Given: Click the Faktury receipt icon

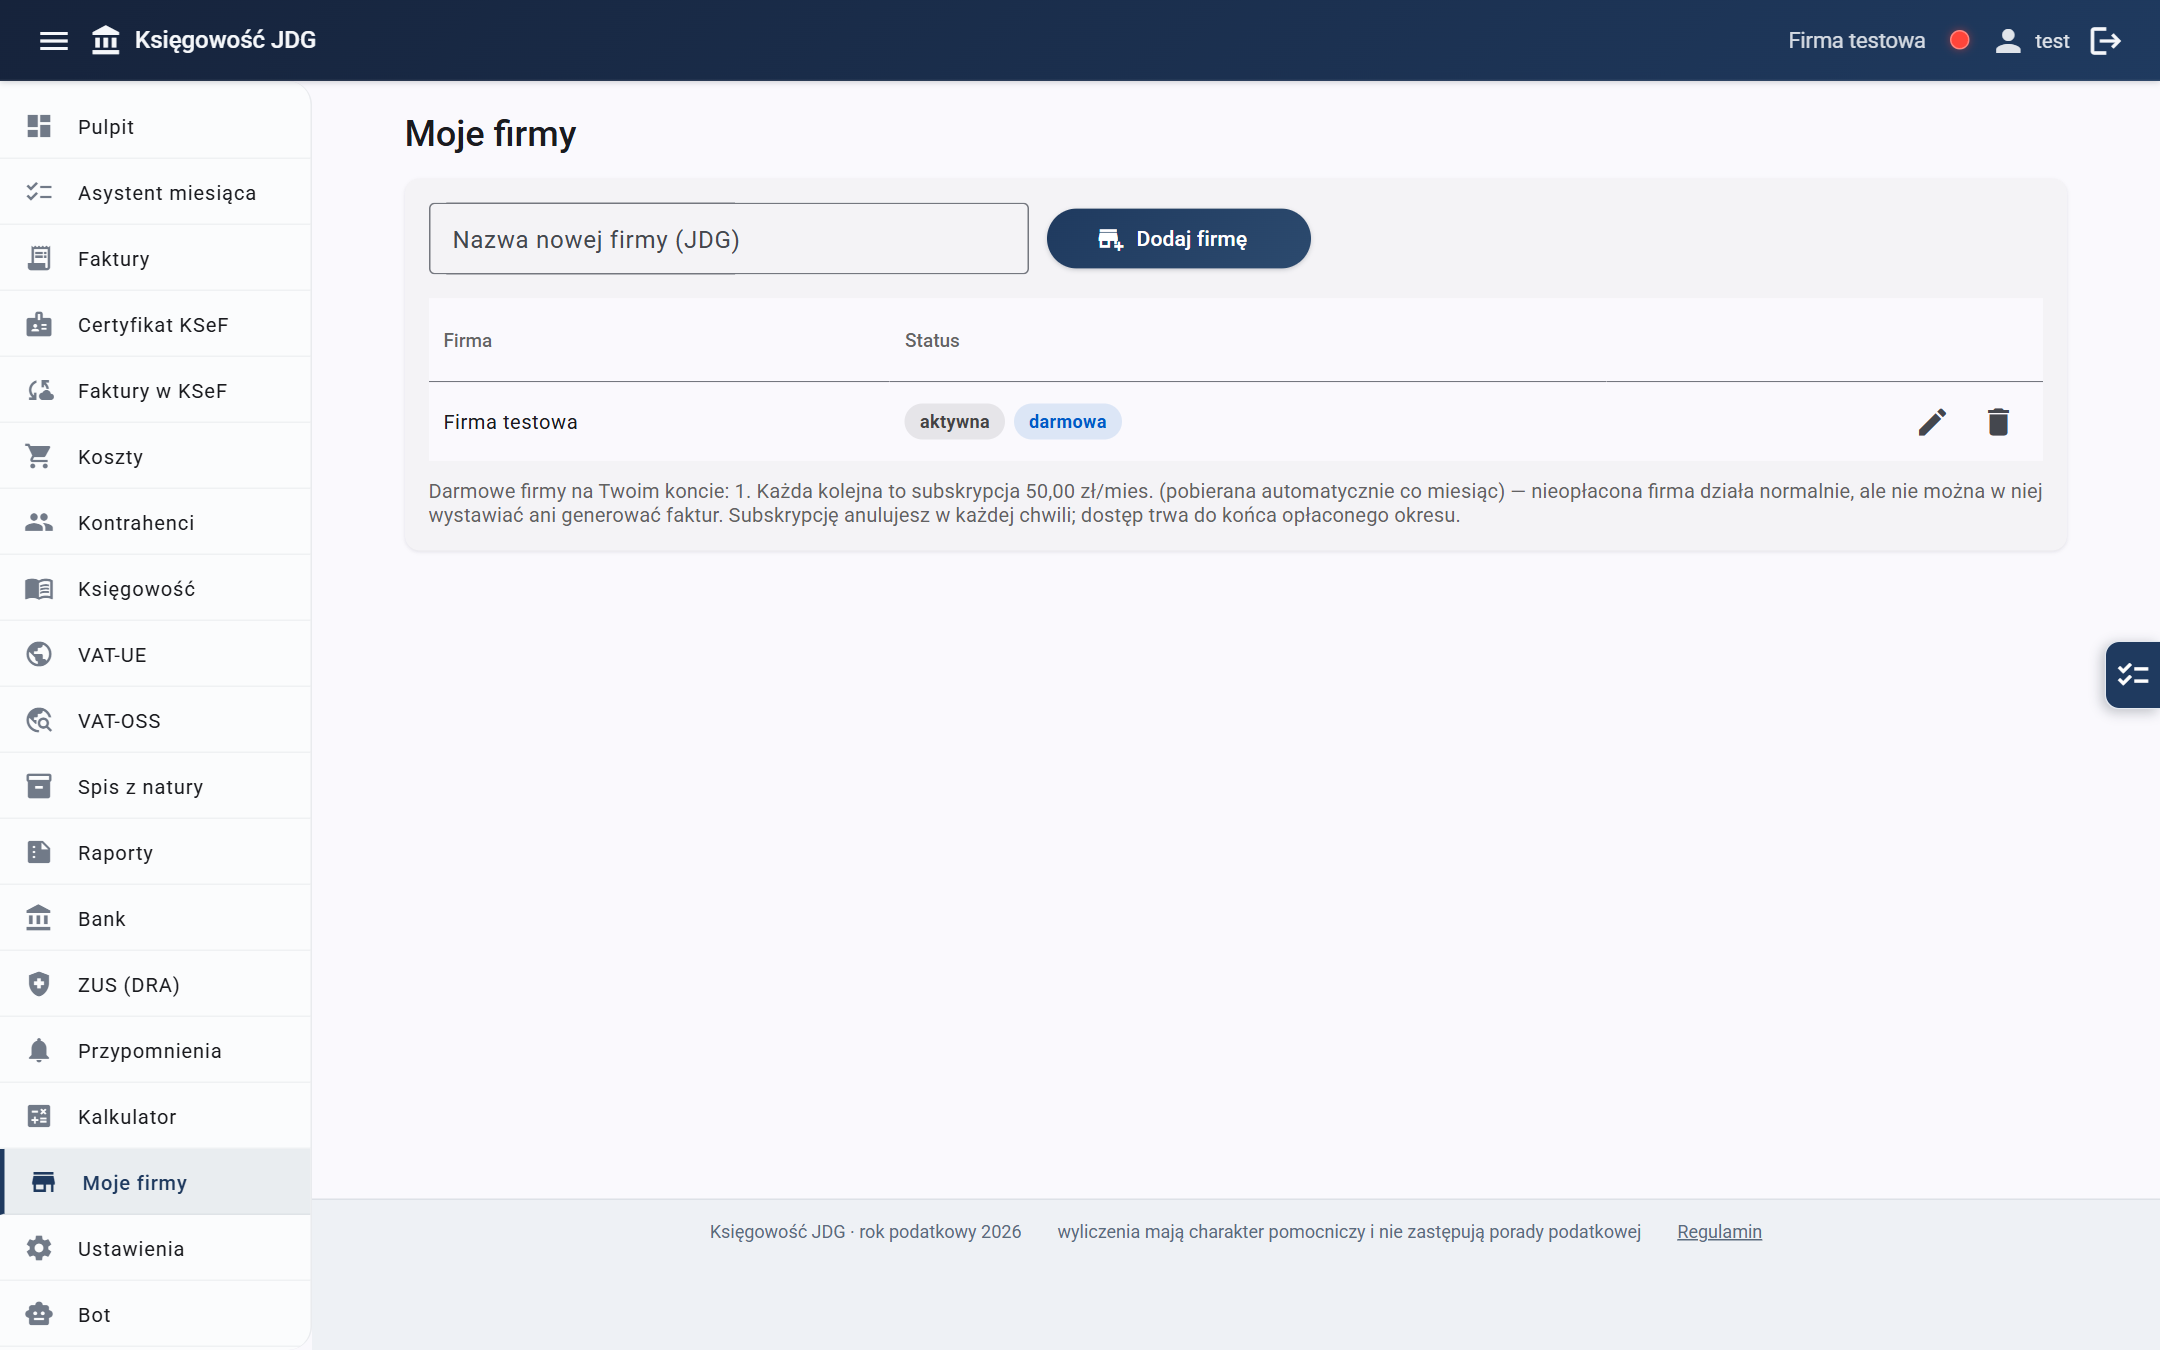Looking at the screenshot, I should click(39, 258).
